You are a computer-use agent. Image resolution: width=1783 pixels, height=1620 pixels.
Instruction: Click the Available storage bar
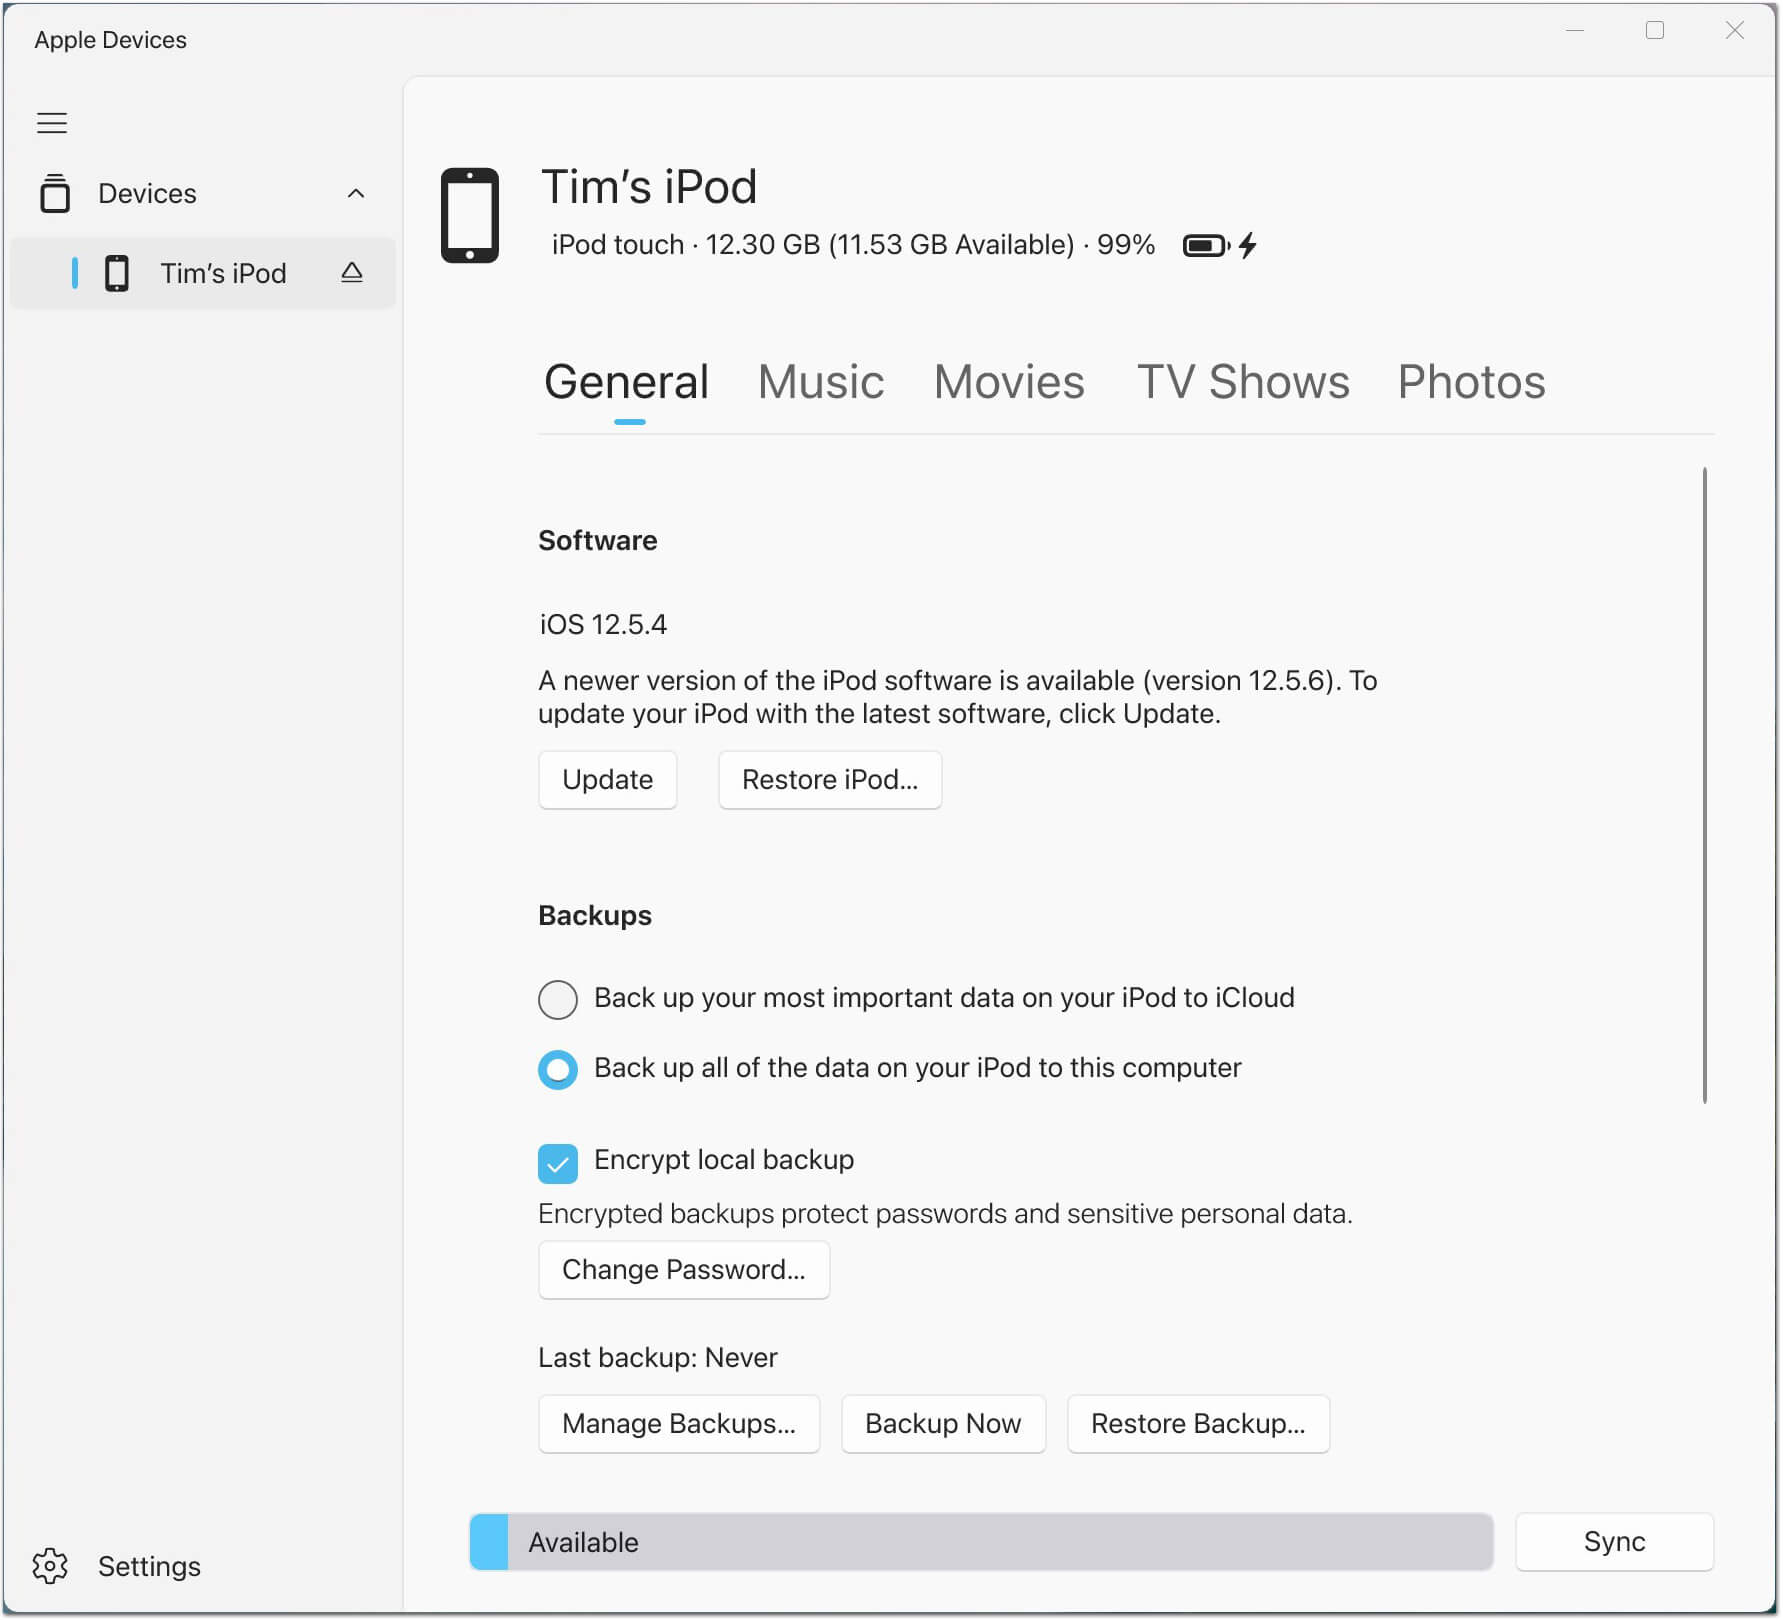click(x=981, y=1542)
